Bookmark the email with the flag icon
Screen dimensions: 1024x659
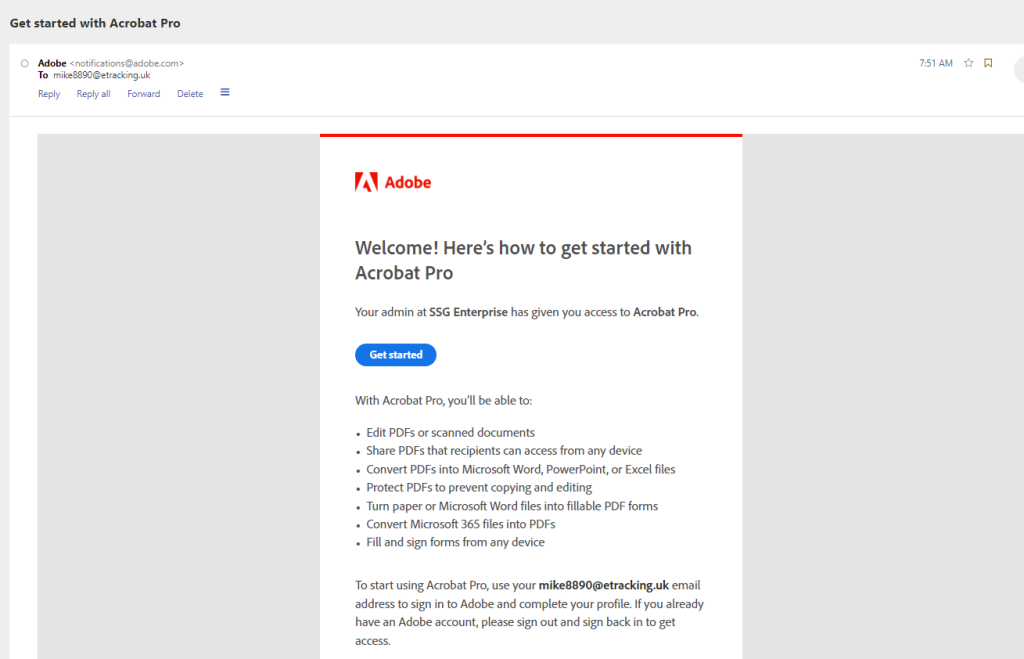point(988,63)
